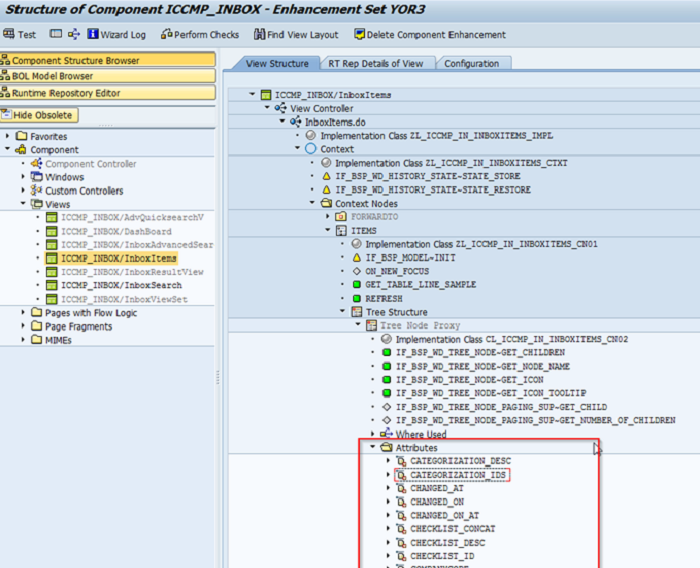
Task: Run Perform Checks
Action: tap(200, 34)
